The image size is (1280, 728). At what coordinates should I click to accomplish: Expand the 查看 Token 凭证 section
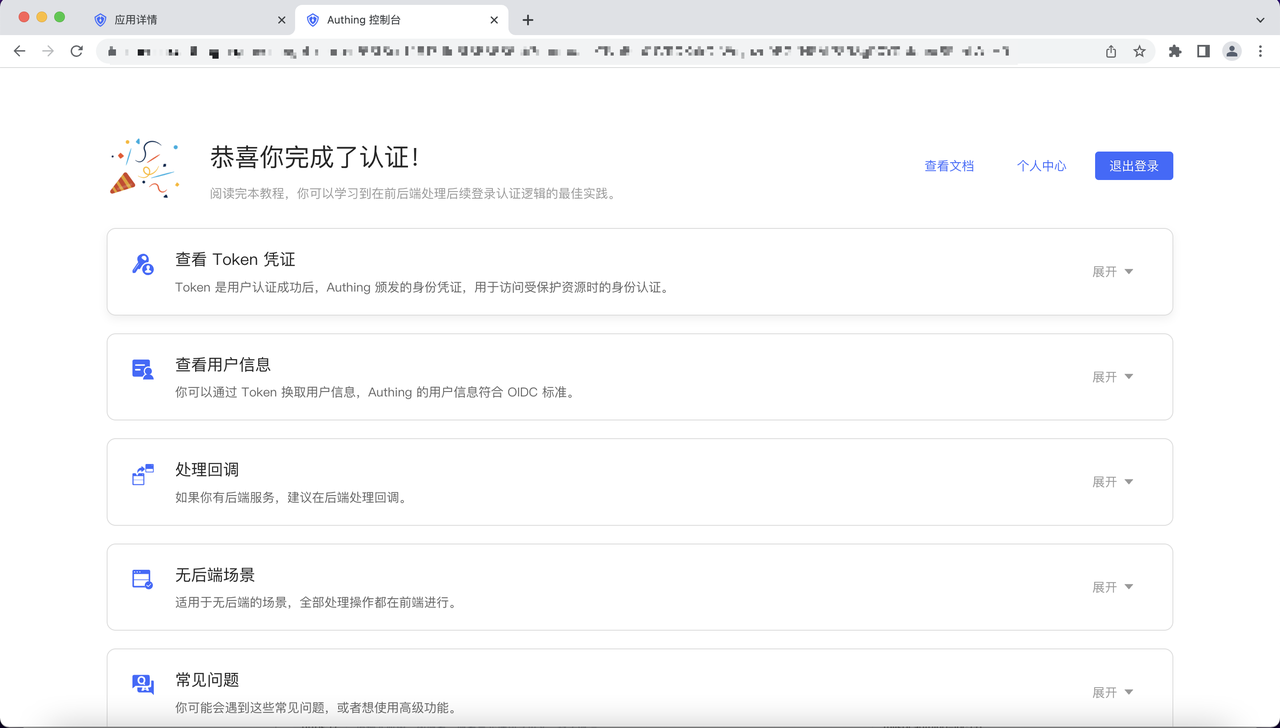(x=1112, y=271)
